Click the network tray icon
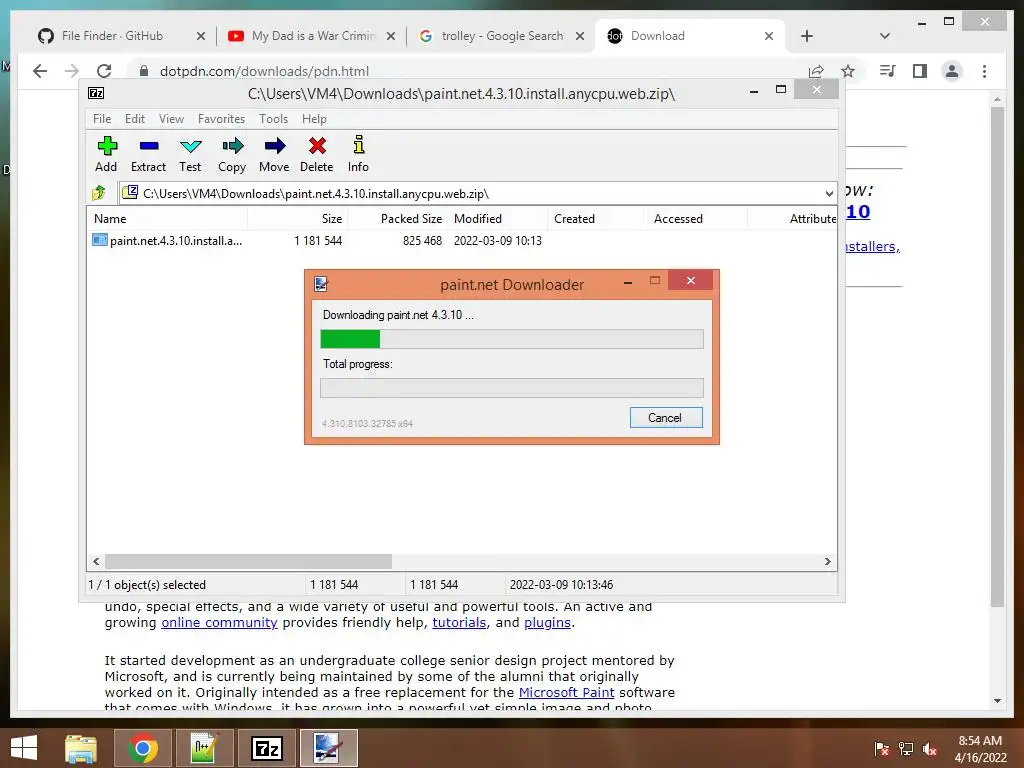This screenshot has width=1024, height=768. (906, 748)
